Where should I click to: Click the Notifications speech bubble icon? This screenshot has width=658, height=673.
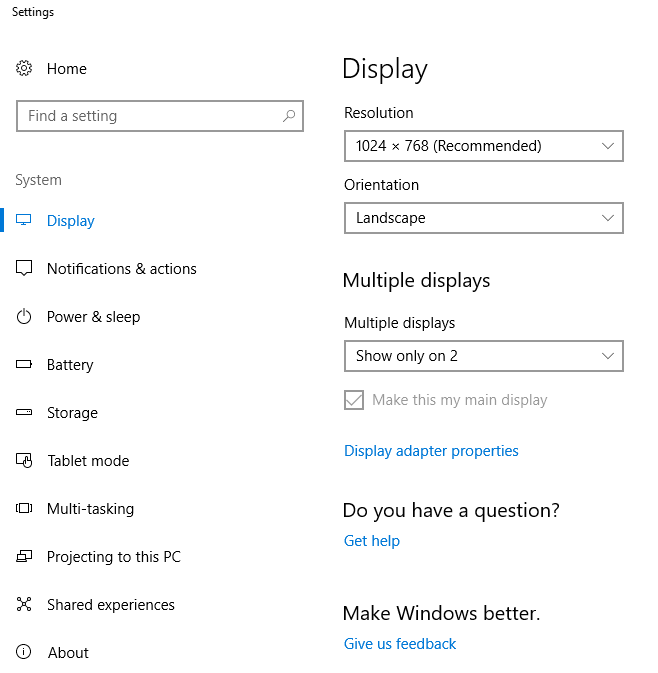(x=24, y=268)
